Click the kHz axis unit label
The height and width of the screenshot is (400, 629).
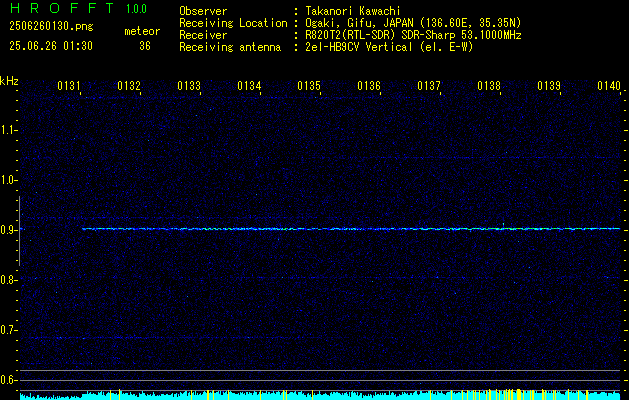[x=9, y=82]
